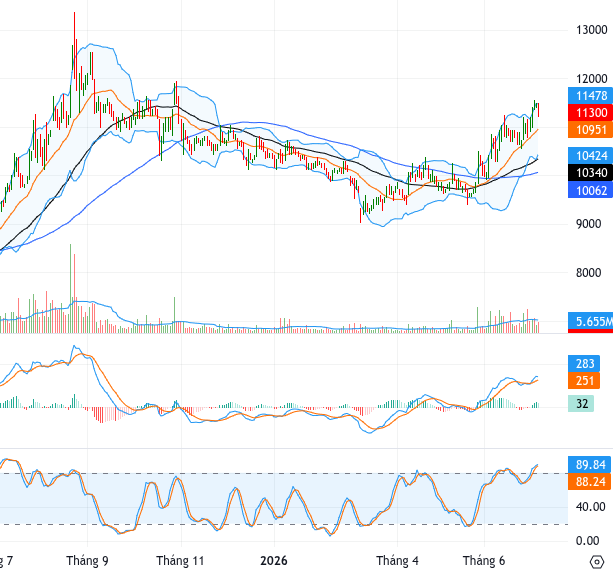Click the orange 10951 moving average label
Image resolution: width=613 pixels, height=570 pixels.
click(590, 130)
